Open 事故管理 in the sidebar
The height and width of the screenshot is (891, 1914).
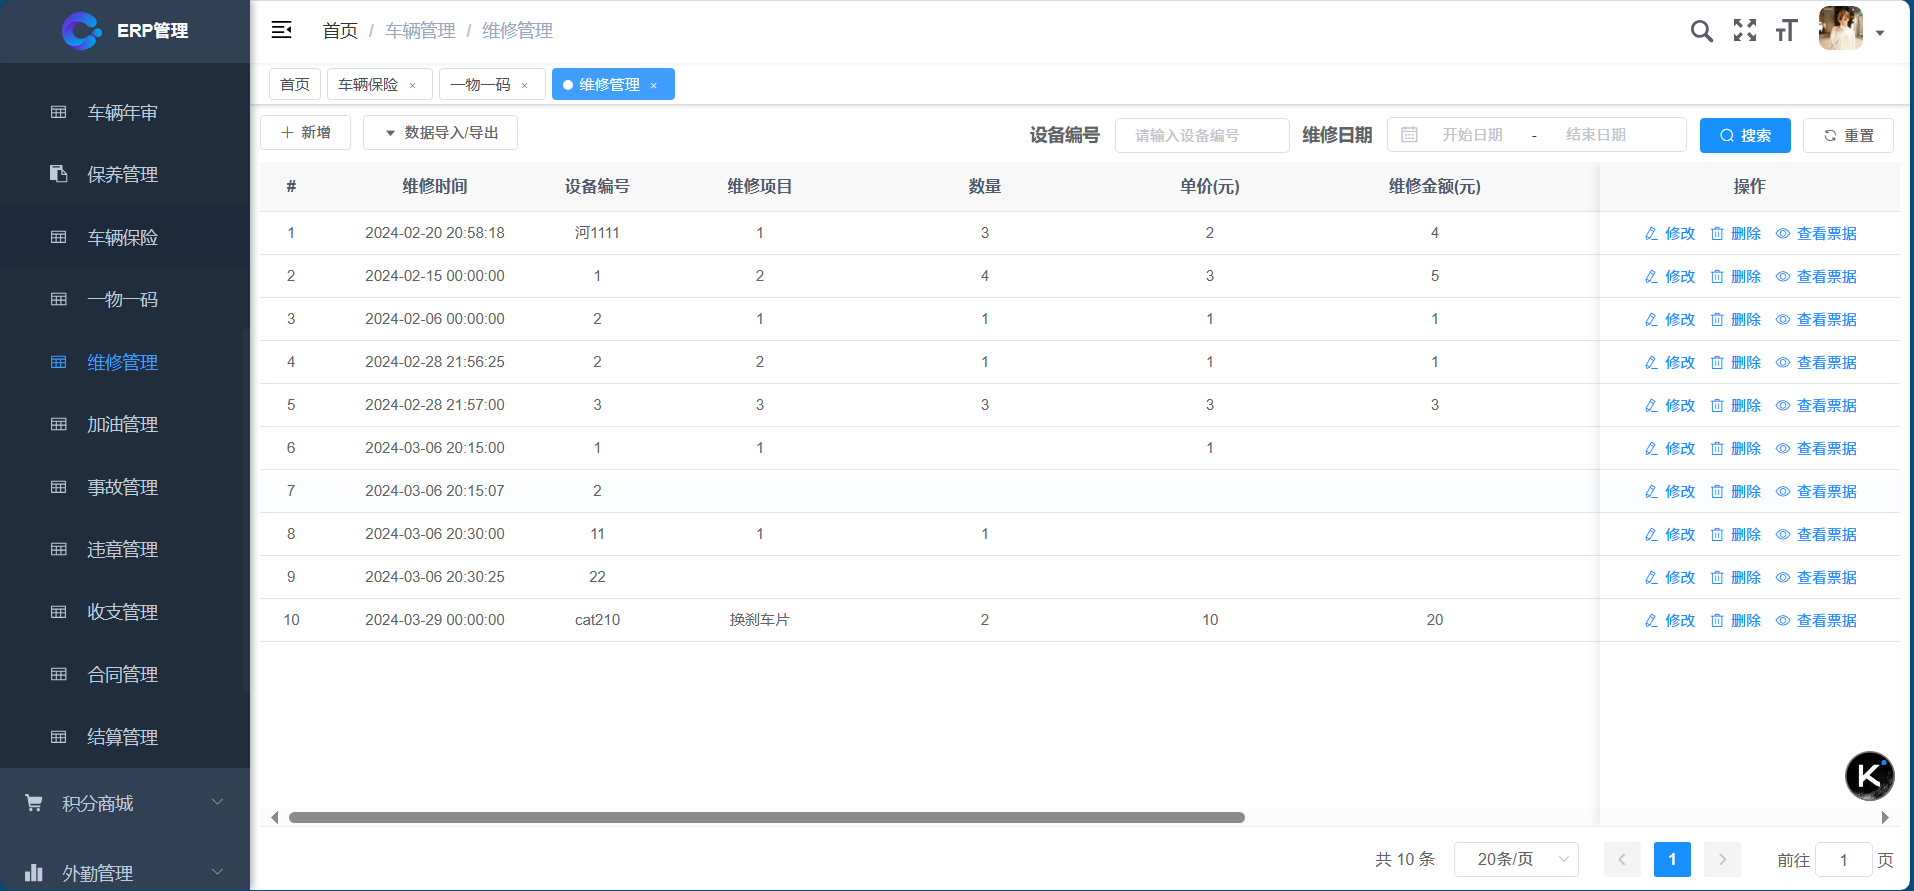125,487
